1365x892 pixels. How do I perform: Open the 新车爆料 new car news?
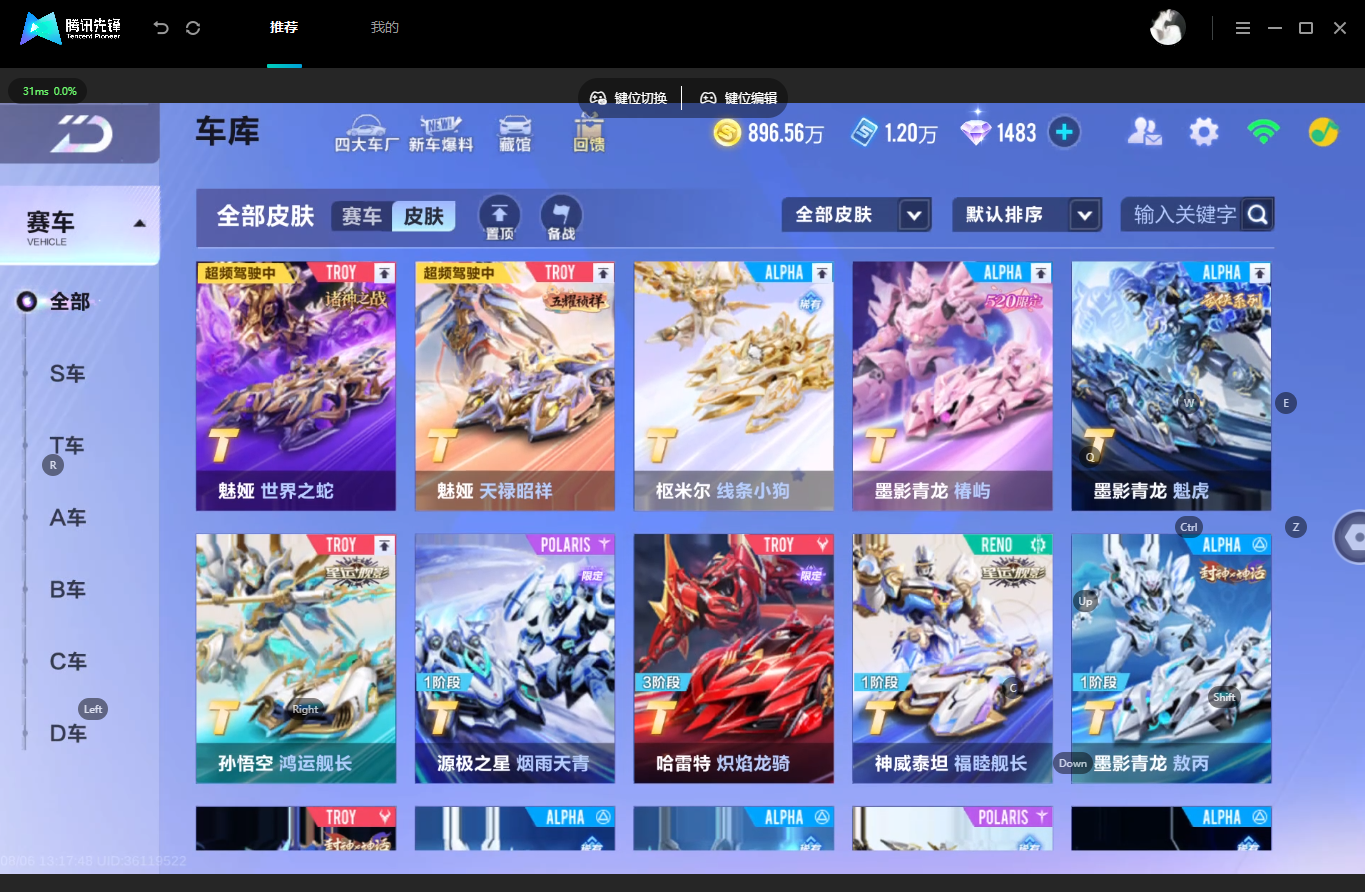(441, 133)
